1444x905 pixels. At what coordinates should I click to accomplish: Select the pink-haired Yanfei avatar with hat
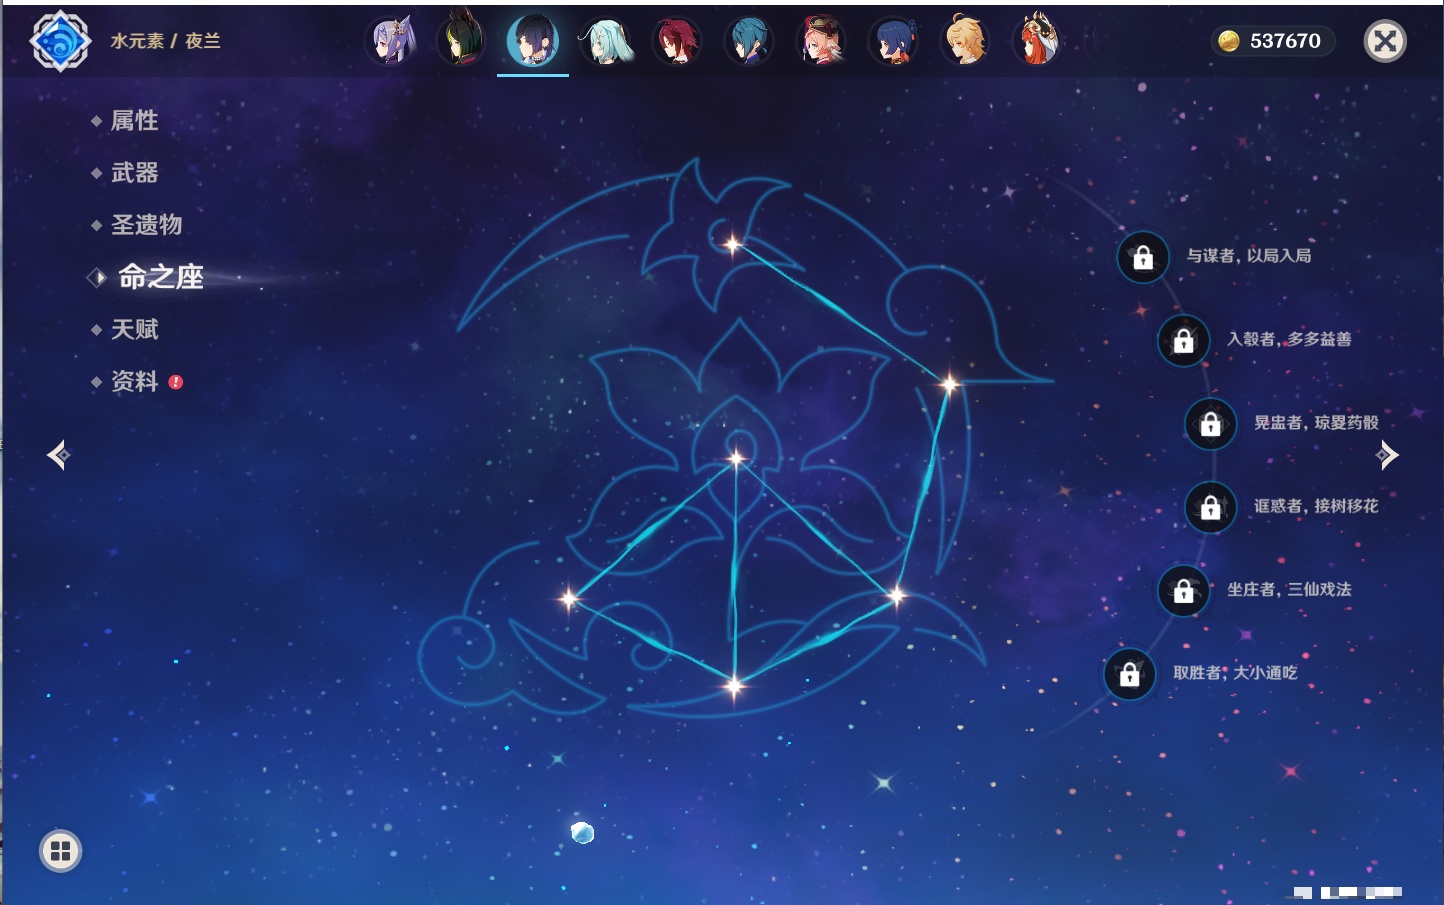click(821, 41)
